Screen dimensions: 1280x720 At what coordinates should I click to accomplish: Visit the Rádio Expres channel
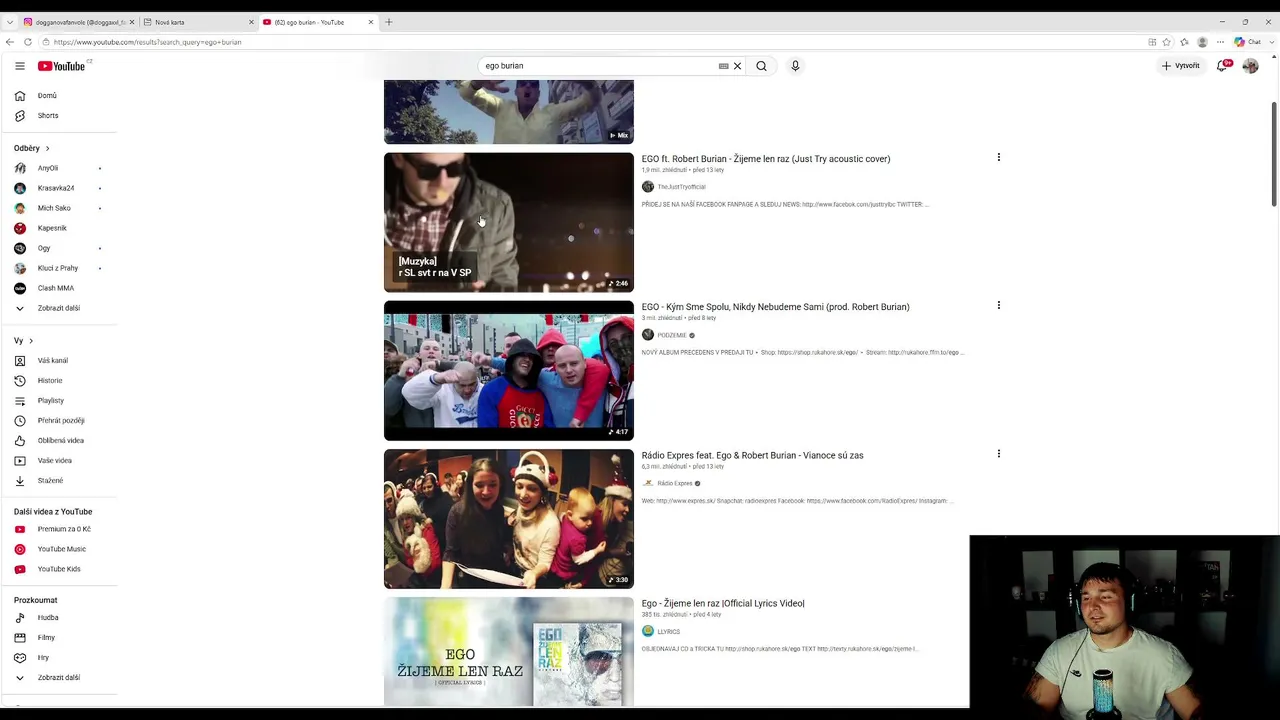coord(675,483)
